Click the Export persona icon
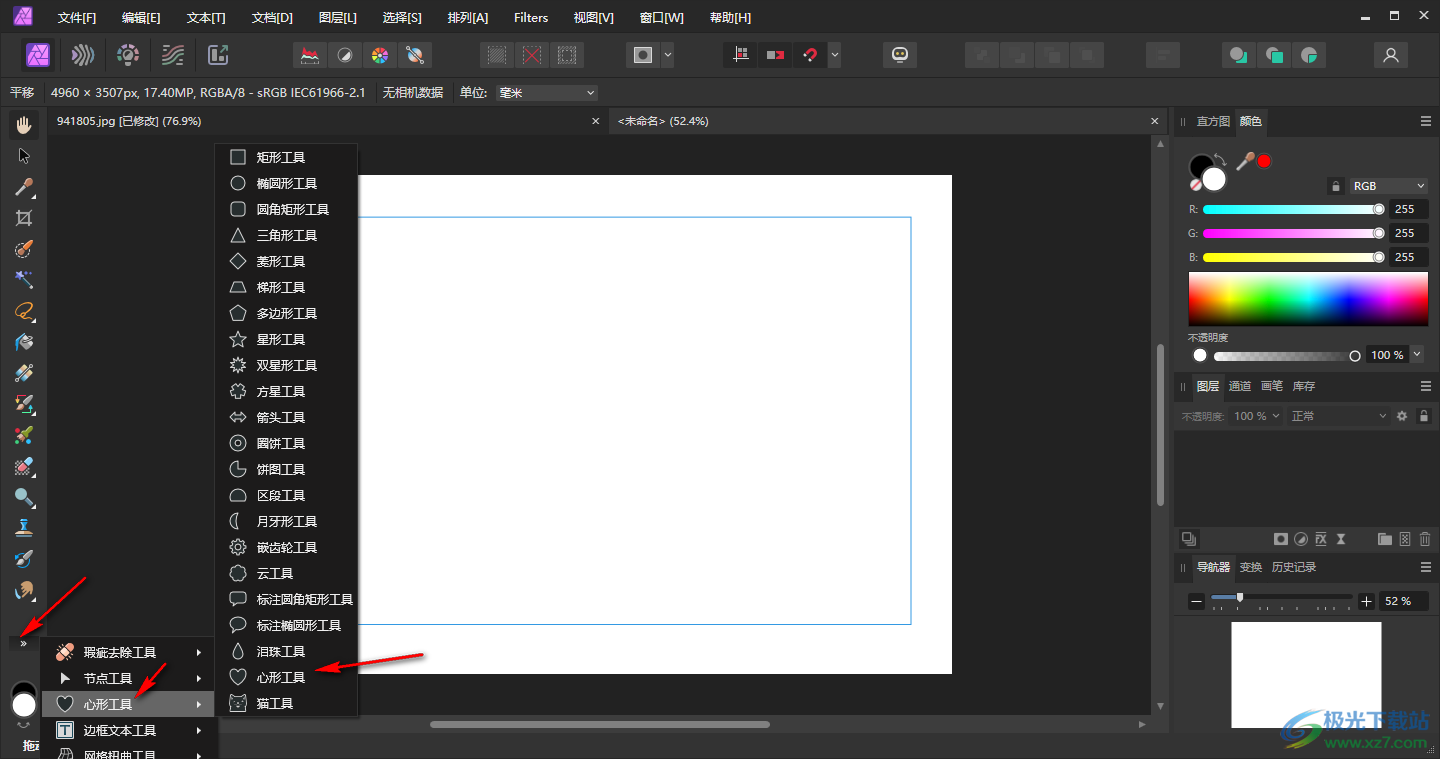1440x759 pixels. tap(218, 55)
